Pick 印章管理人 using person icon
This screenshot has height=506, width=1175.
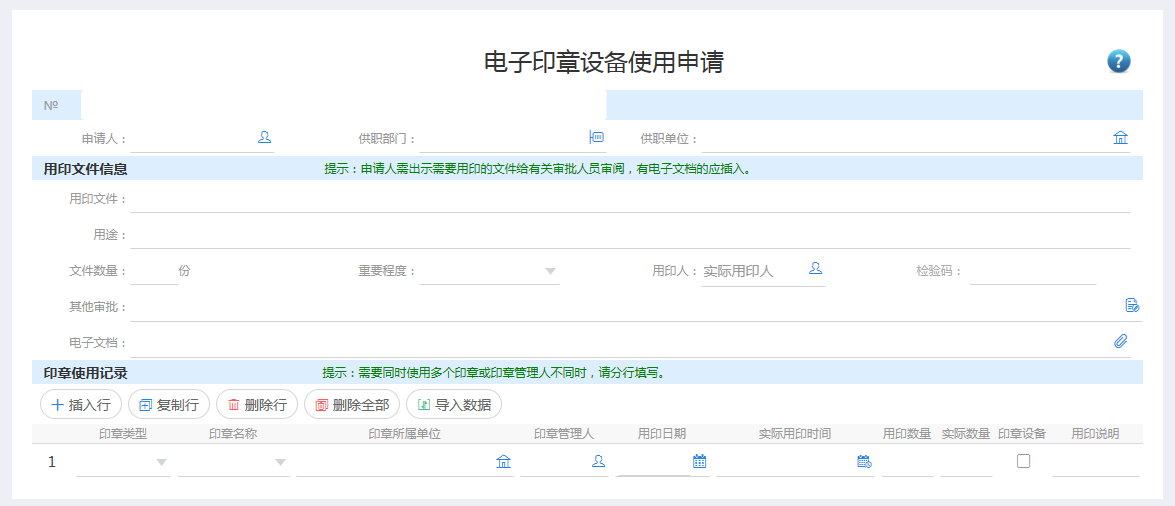[598, 461]
